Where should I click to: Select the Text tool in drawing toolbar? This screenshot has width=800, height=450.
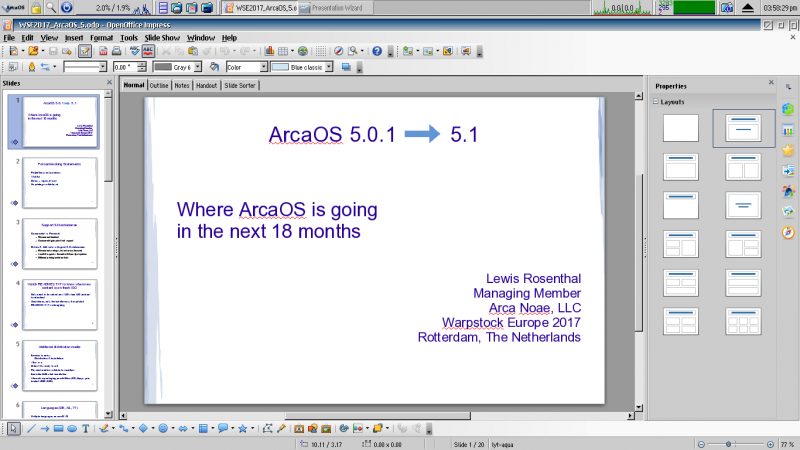coord(87,428)
